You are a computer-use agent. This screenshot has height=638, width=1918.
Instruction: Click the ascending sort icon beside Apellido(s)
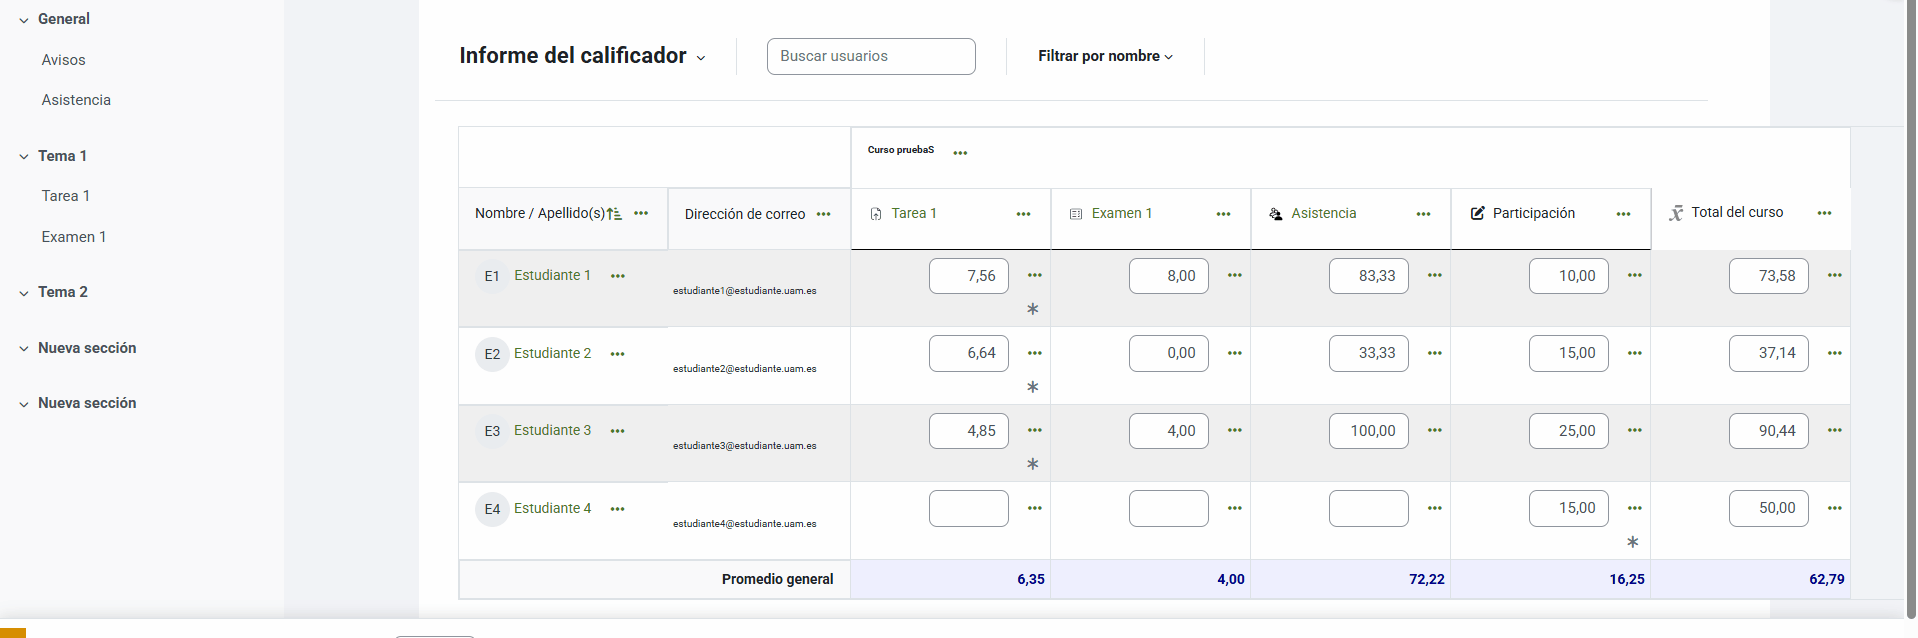(614, 213)
